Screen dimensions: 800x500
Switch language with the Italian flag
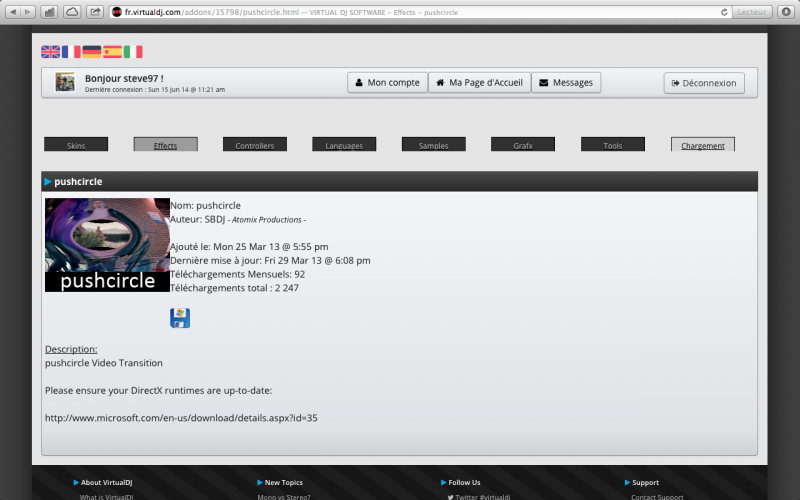[133, 52]
